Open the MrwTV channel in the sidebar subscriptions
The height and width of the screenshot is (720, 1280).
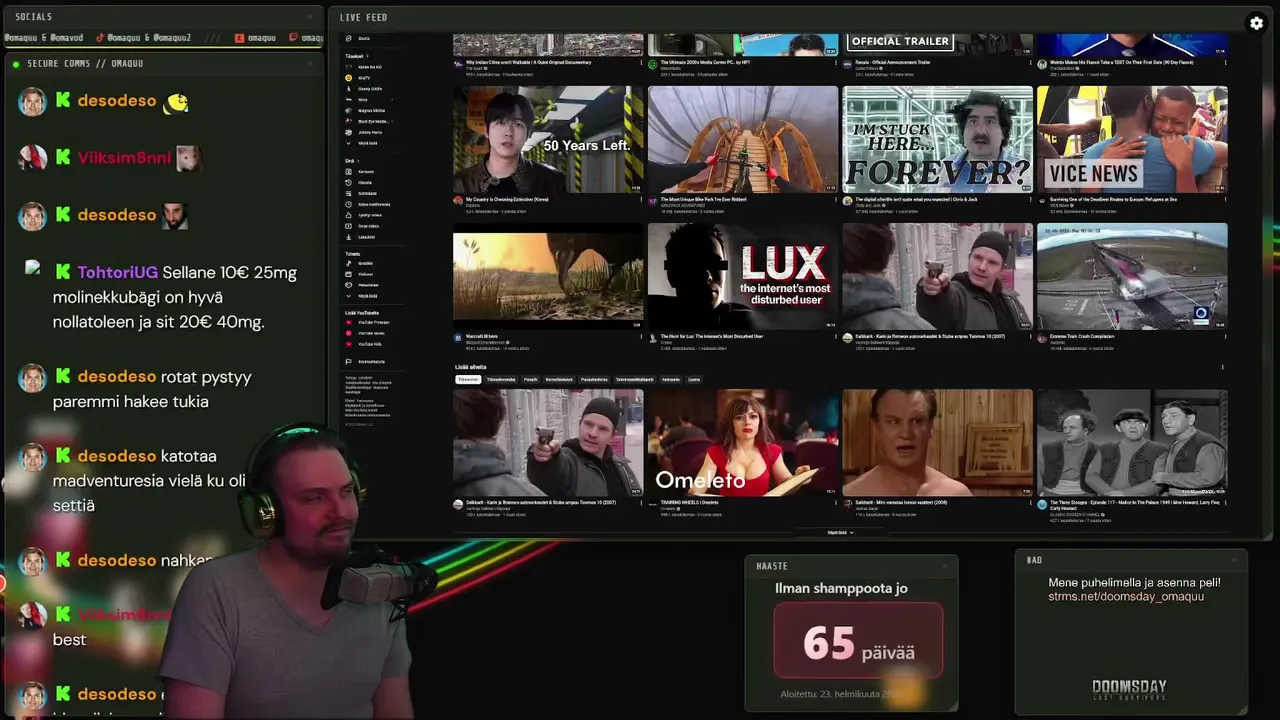pyautogui.click(x=356, y=78)
